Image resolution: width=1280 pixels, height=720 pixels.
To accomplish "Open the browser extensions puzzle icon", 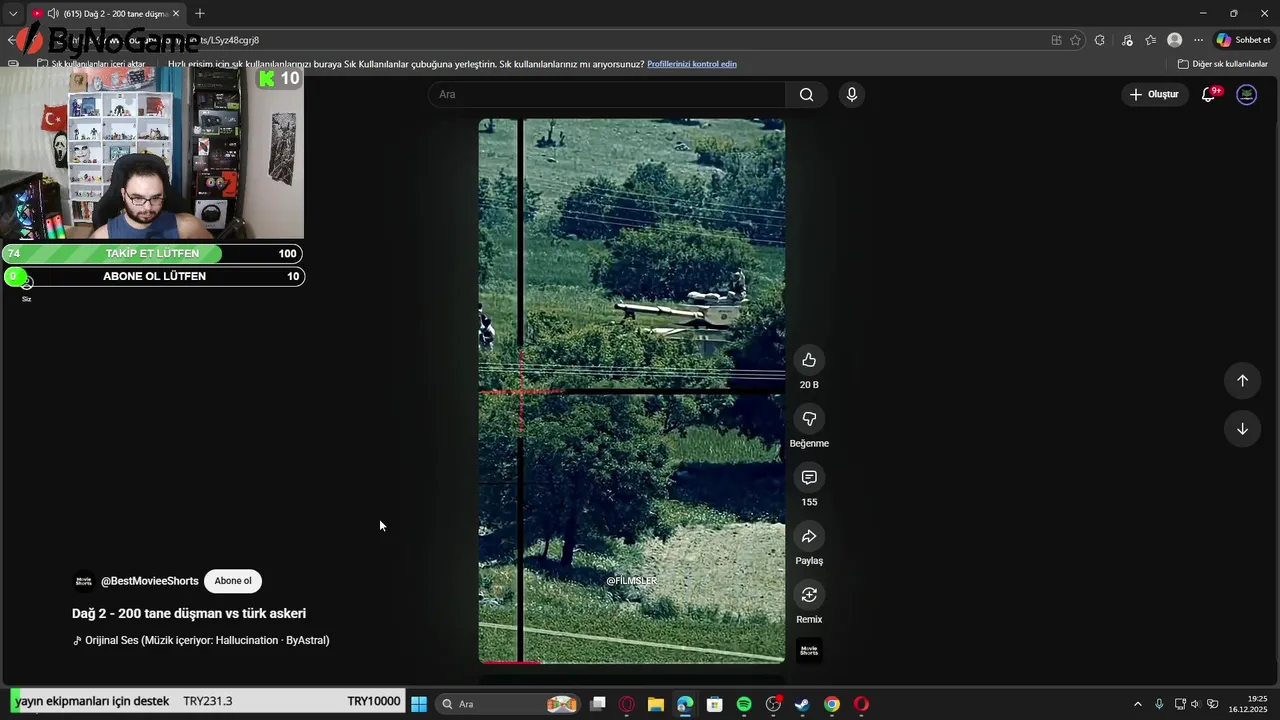I will point(1100,40).
